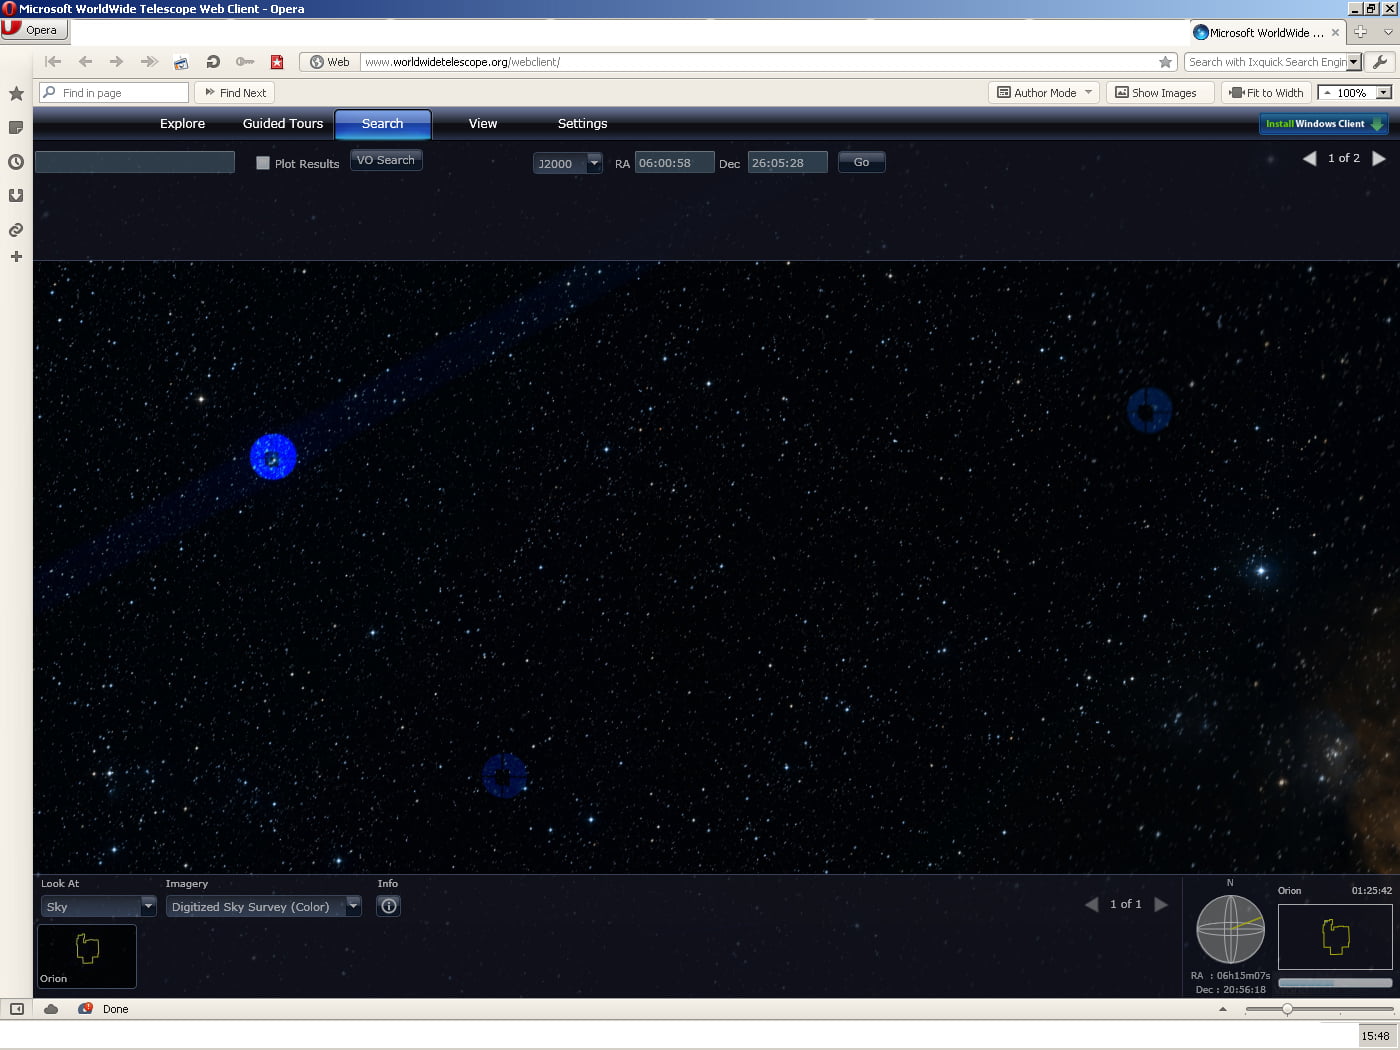Screen dimensions: 1400x1050
Task: Click the bright blue circled star marker
Action: click(273, 457)
